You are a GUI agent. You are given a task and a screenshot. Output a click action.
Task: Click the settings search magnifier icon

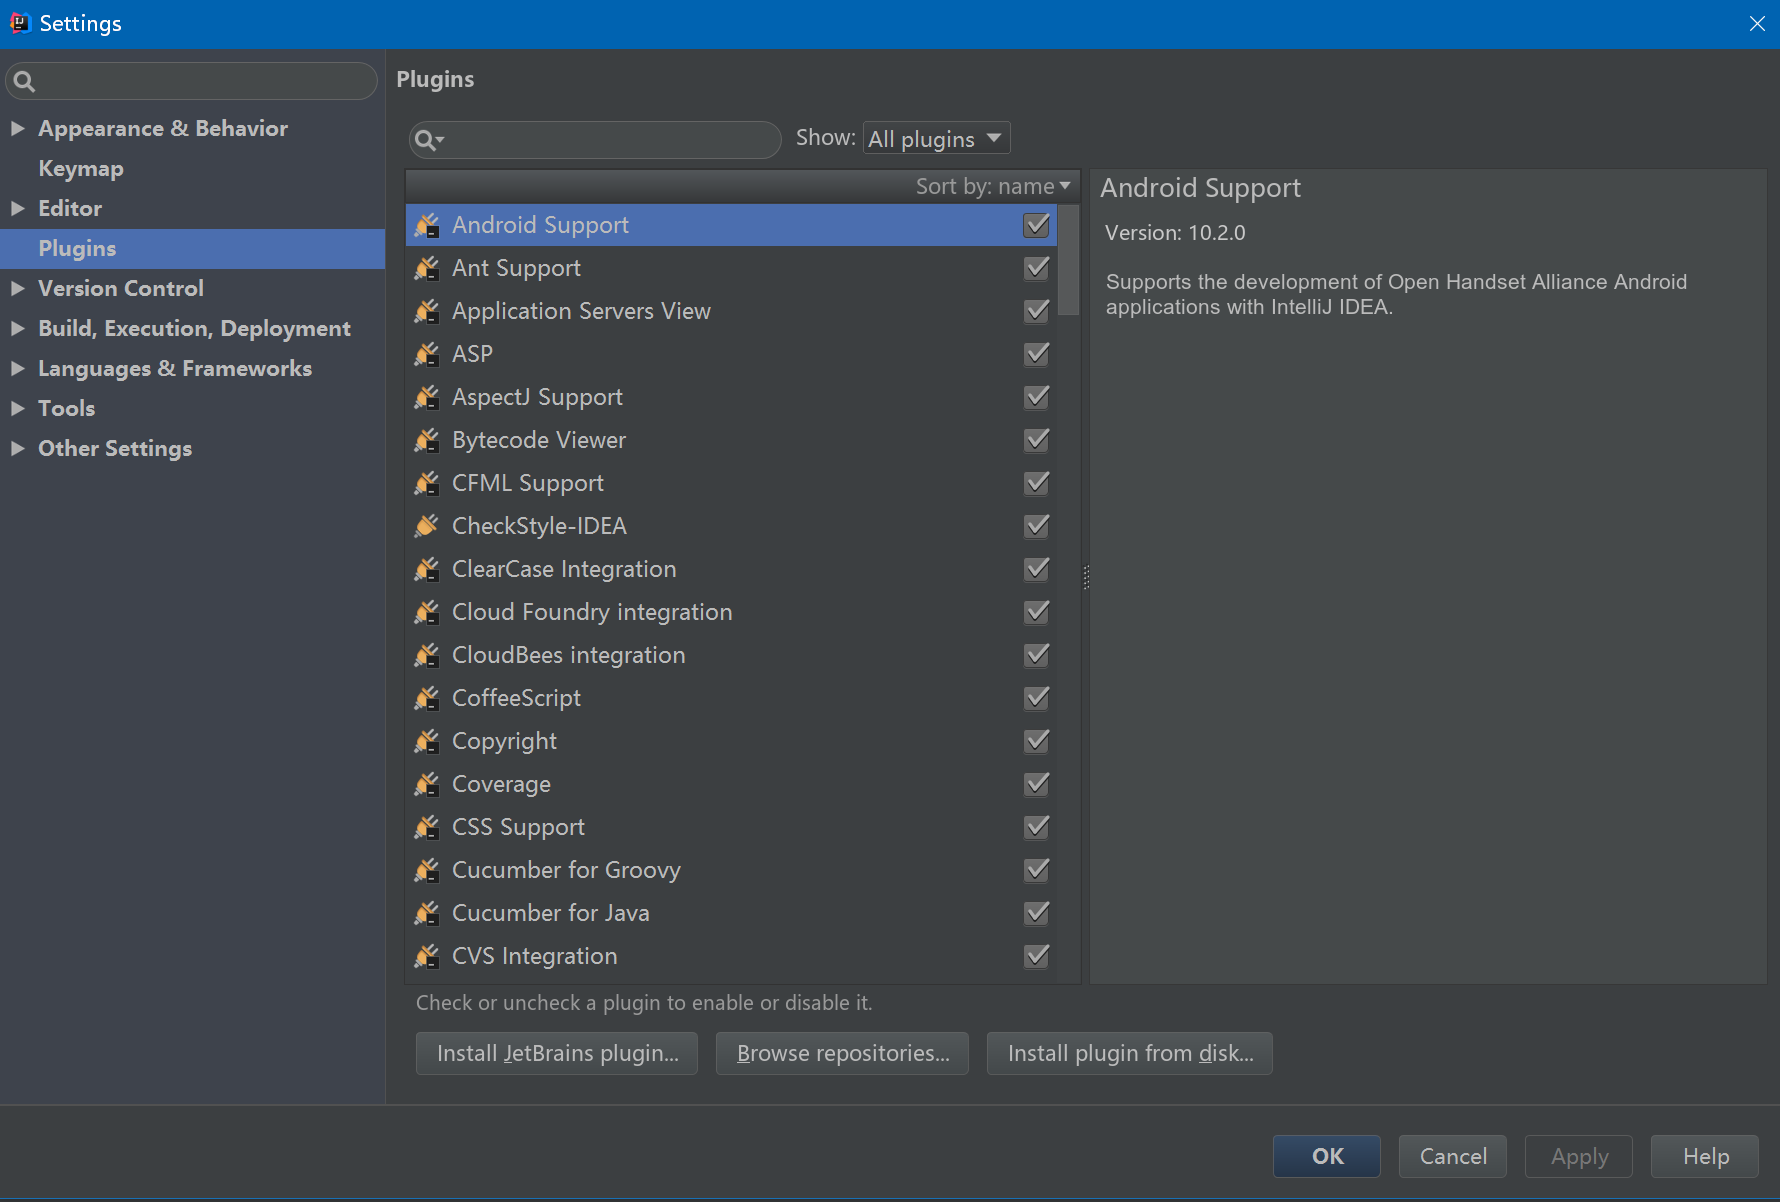(25, 82)
